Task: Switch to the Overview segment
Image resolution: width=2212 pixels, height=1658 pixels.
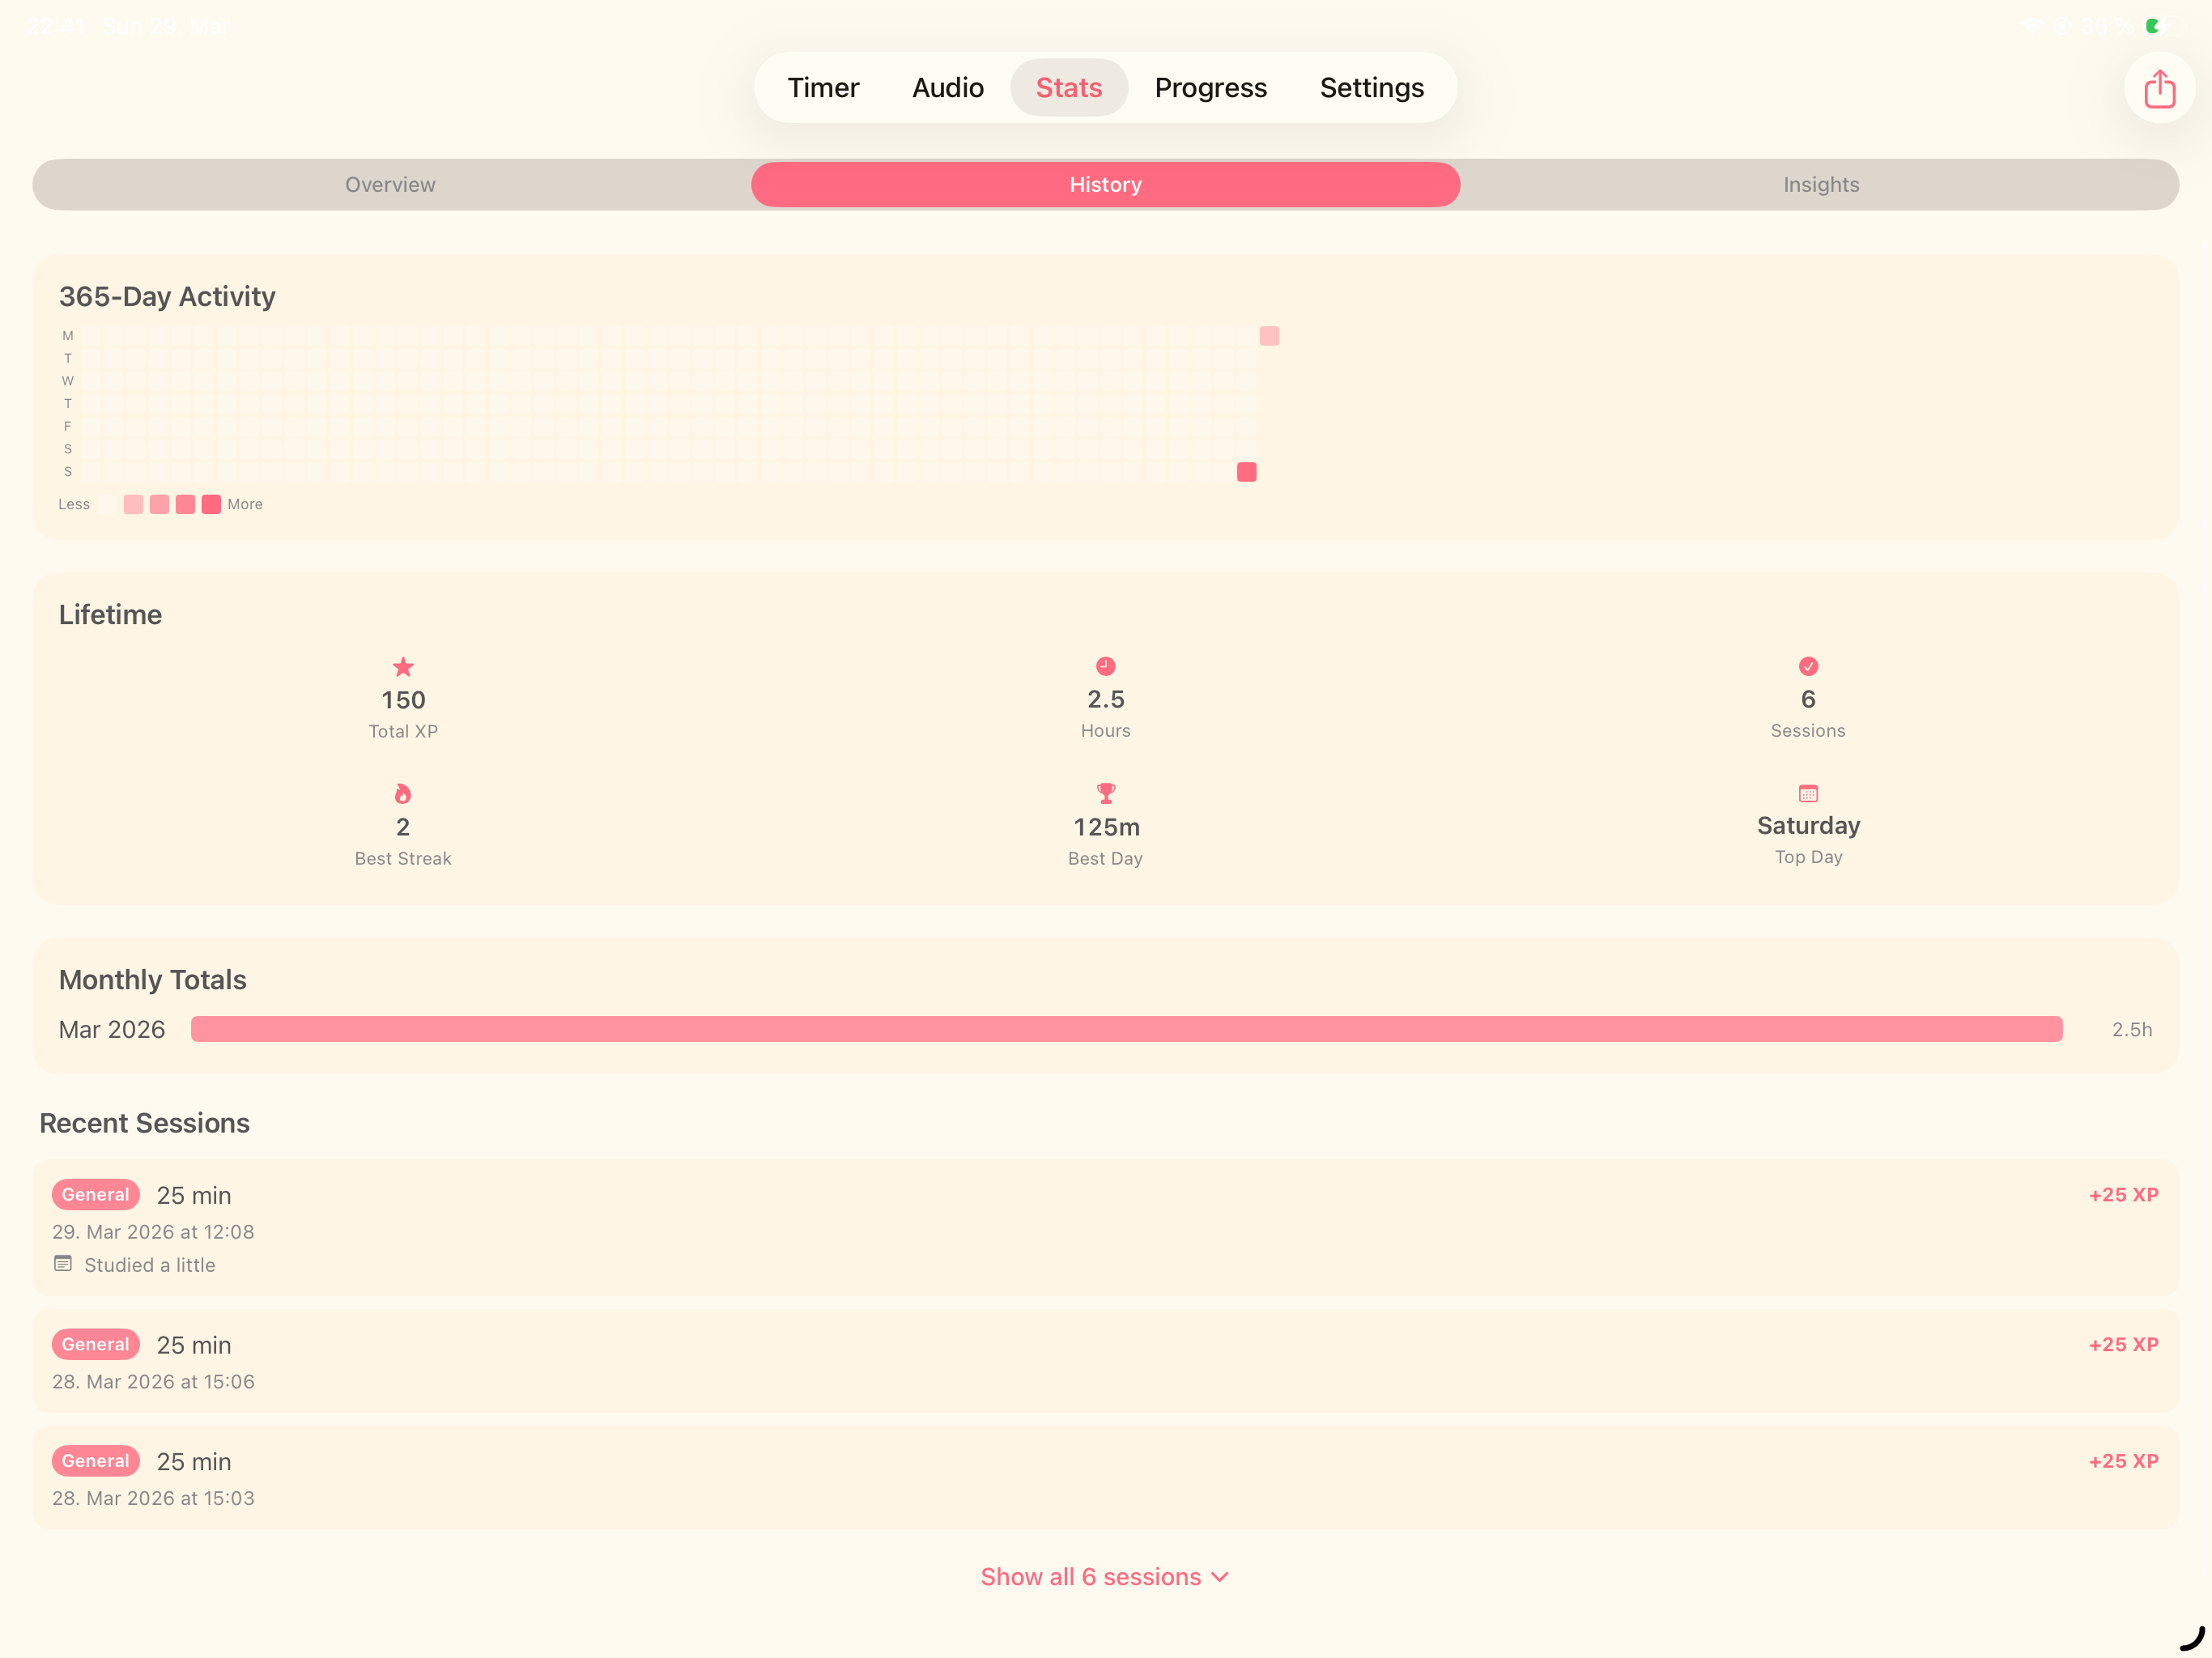Action: (390, 185)
